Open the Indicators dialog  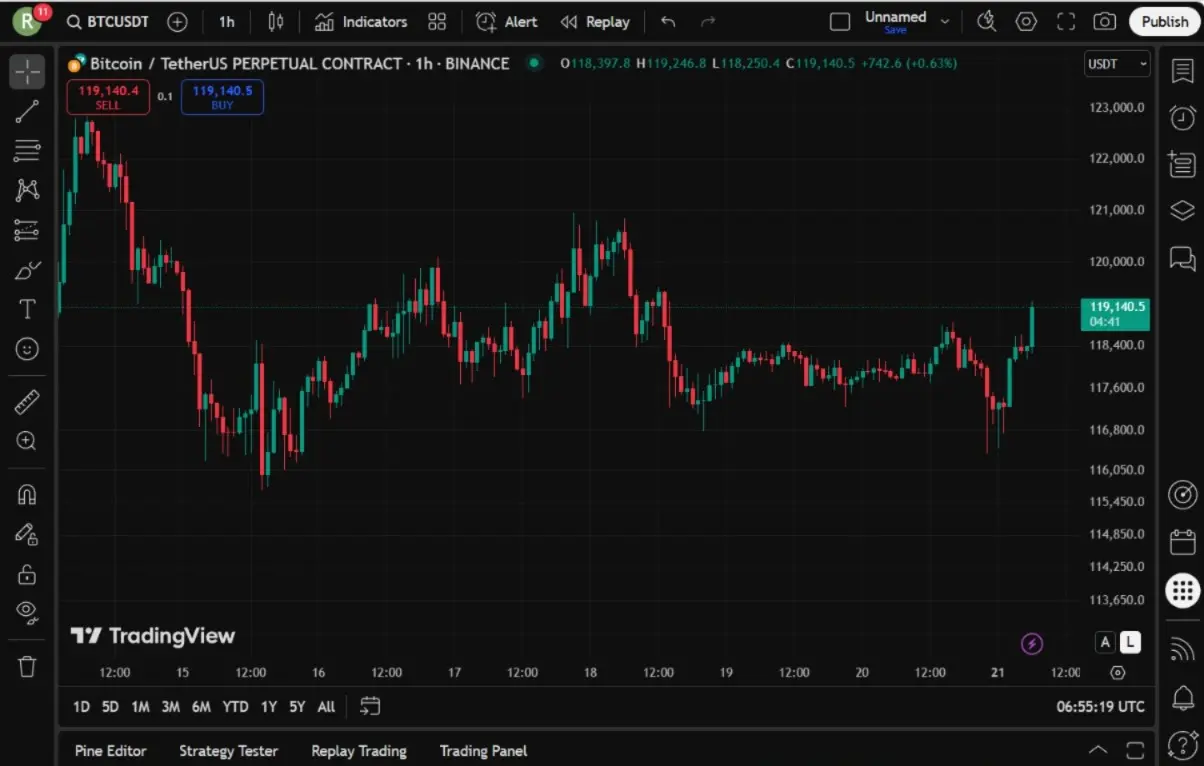click(361, 21)
